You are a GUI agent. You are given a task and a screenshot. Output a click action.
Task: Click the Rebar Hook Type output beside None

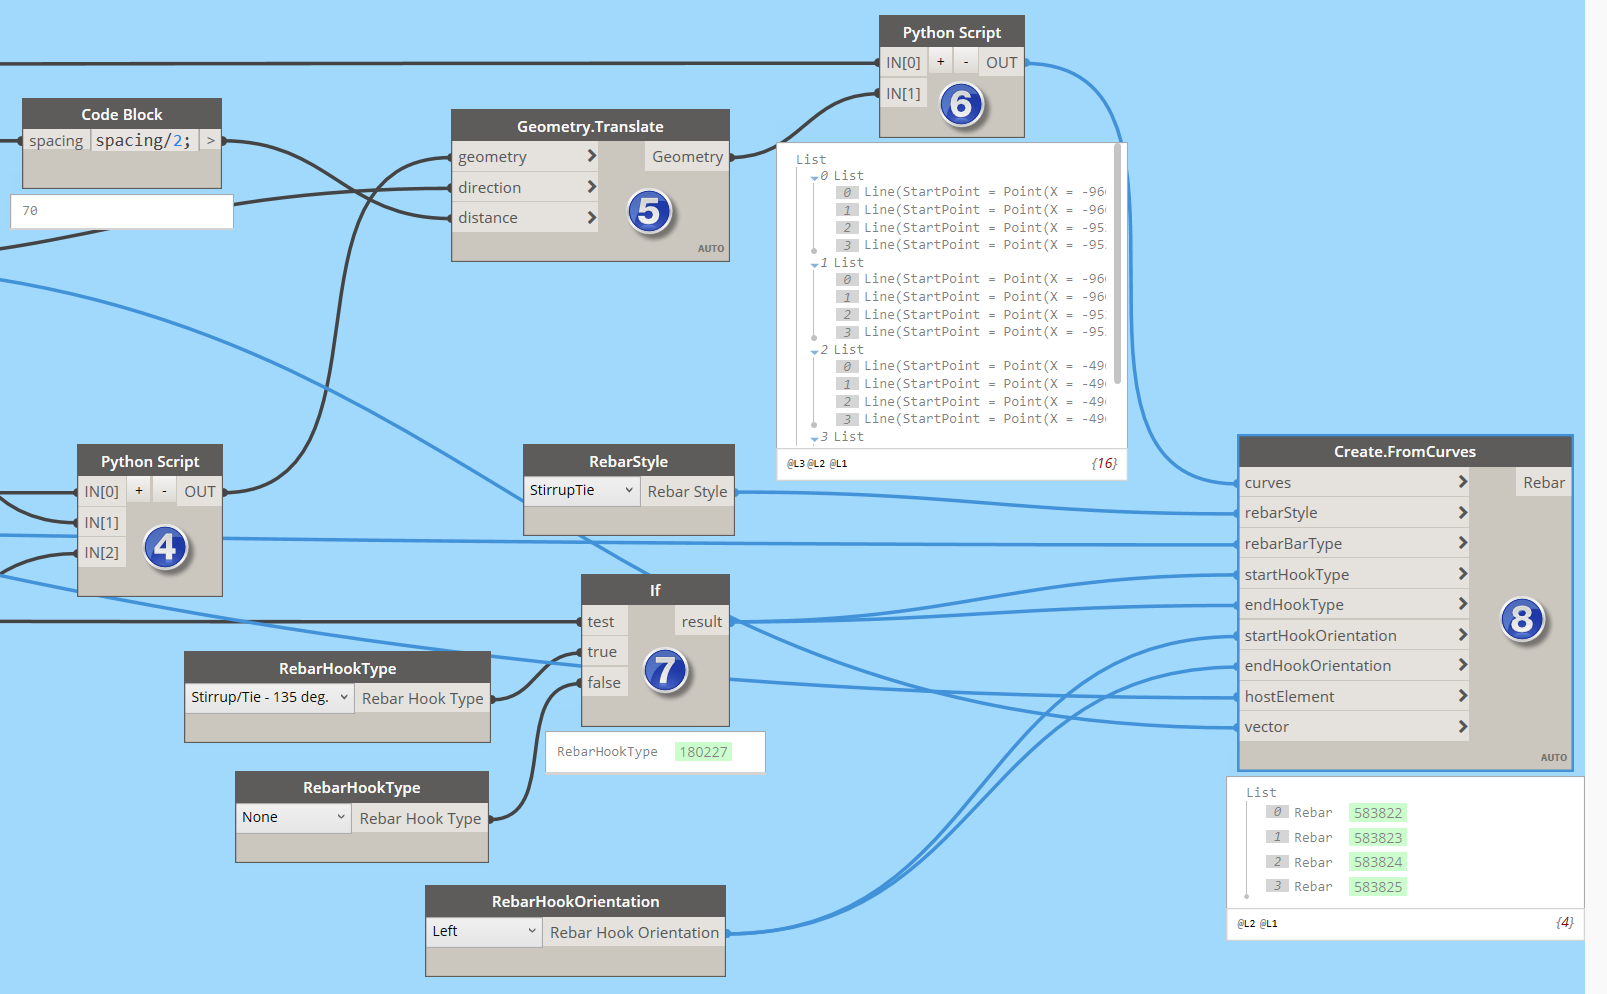(x=420, y=818)
